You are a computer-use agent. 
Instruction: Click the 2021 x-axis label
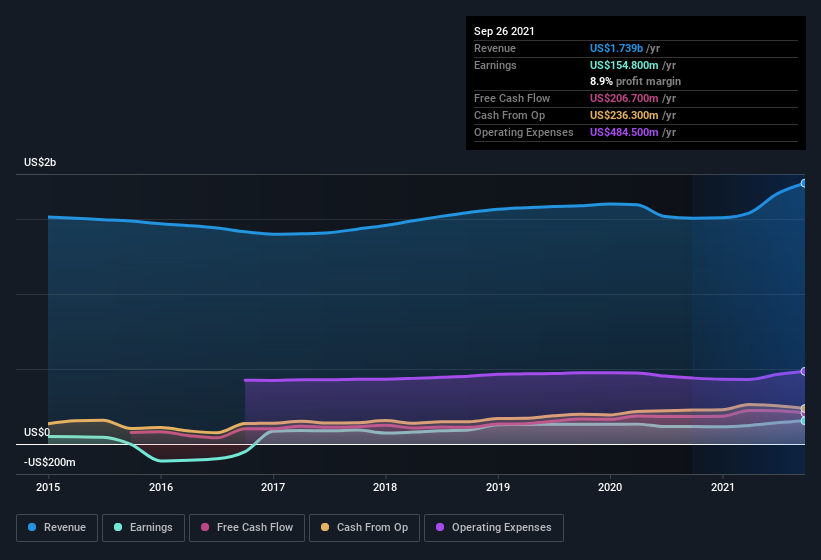[723, 487]
